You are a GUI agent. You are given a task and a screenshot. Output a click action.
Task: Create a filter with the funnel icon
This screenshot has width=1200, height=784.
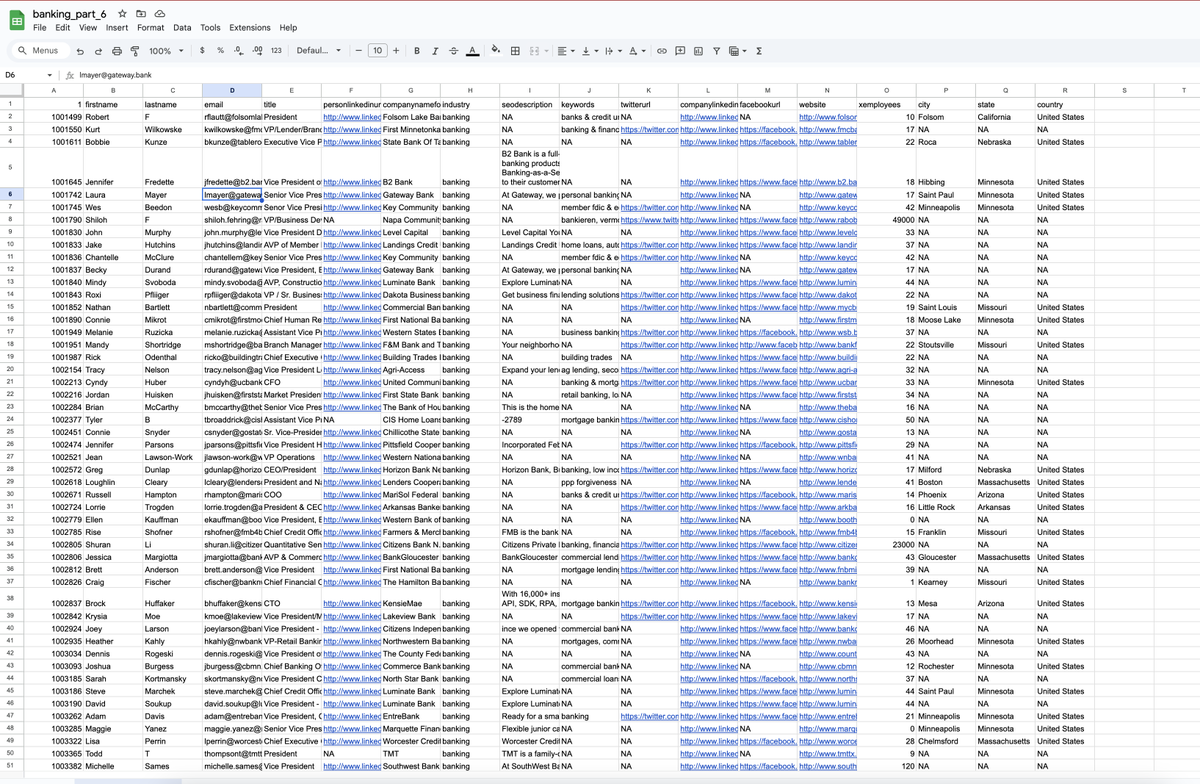tap(716, 51)
